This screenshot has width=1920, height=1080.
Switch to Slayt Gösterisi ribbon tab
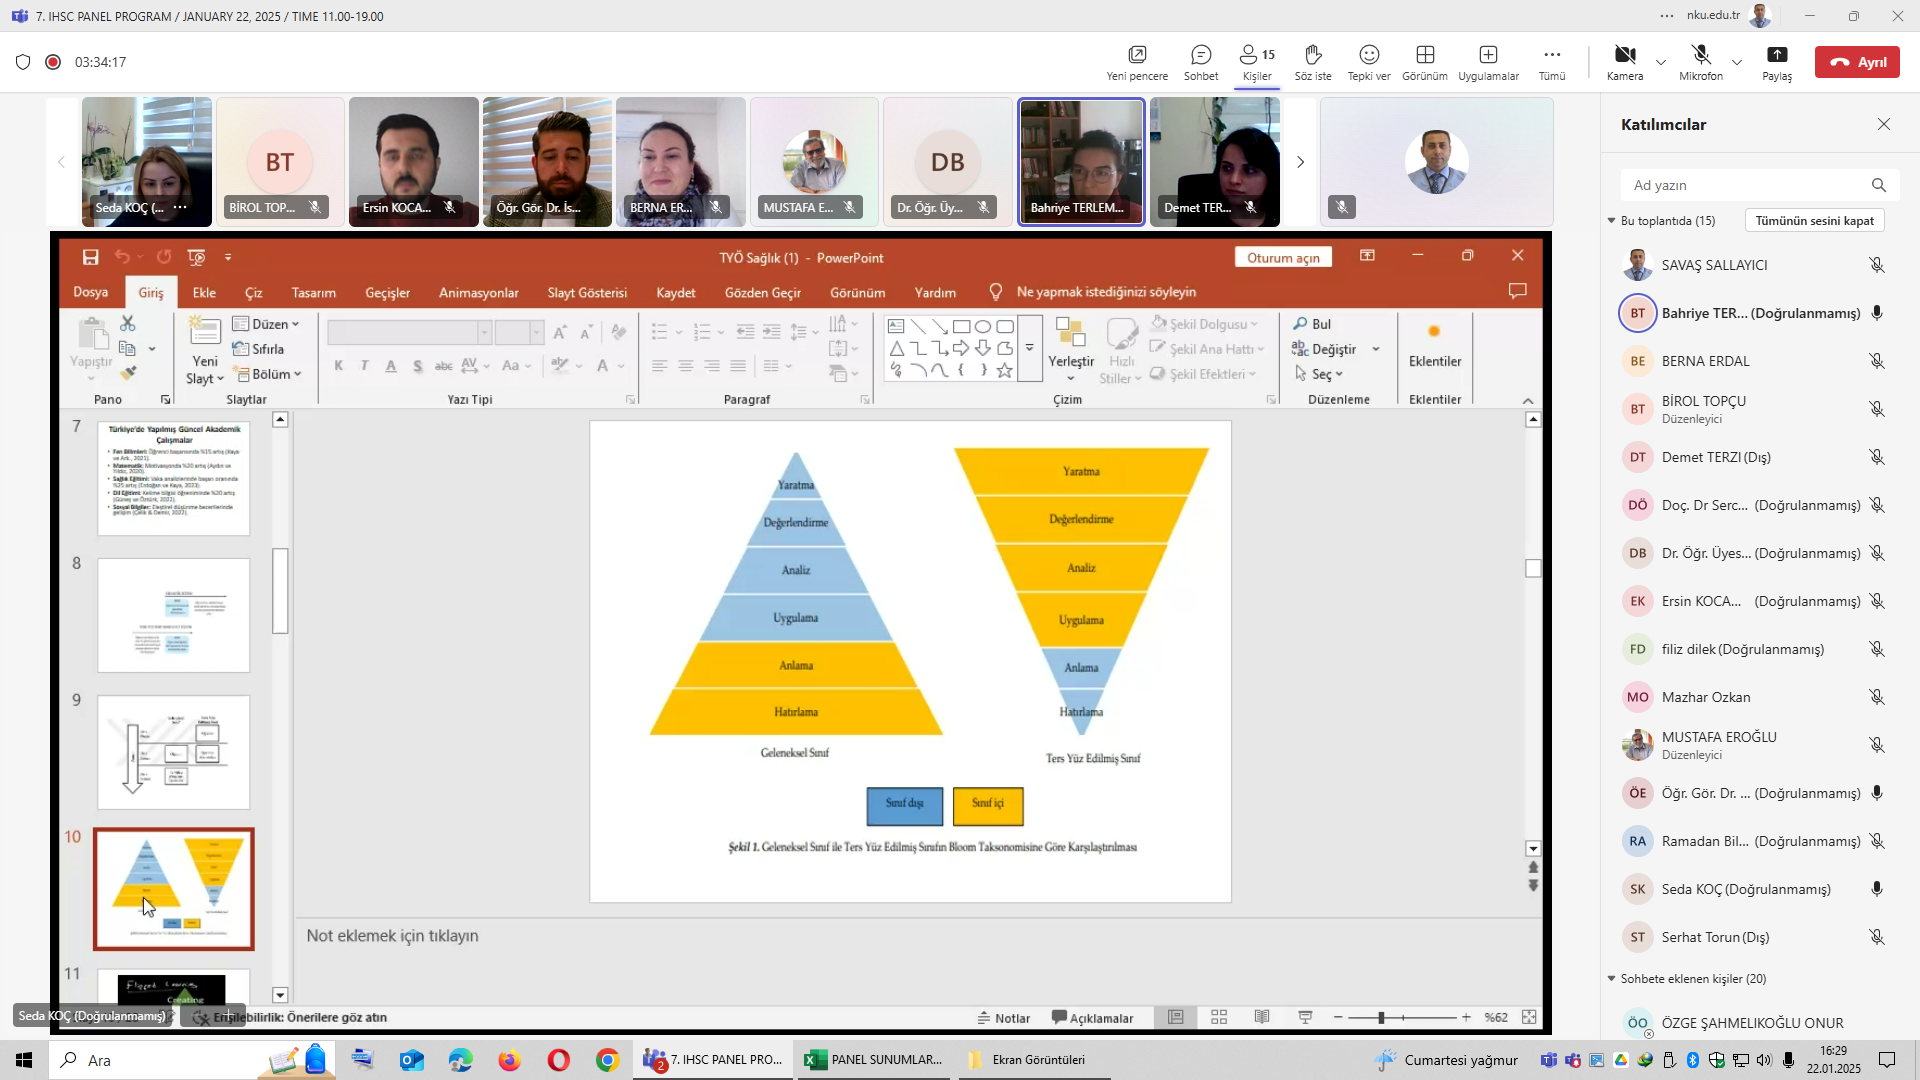[x=587, y=292]
